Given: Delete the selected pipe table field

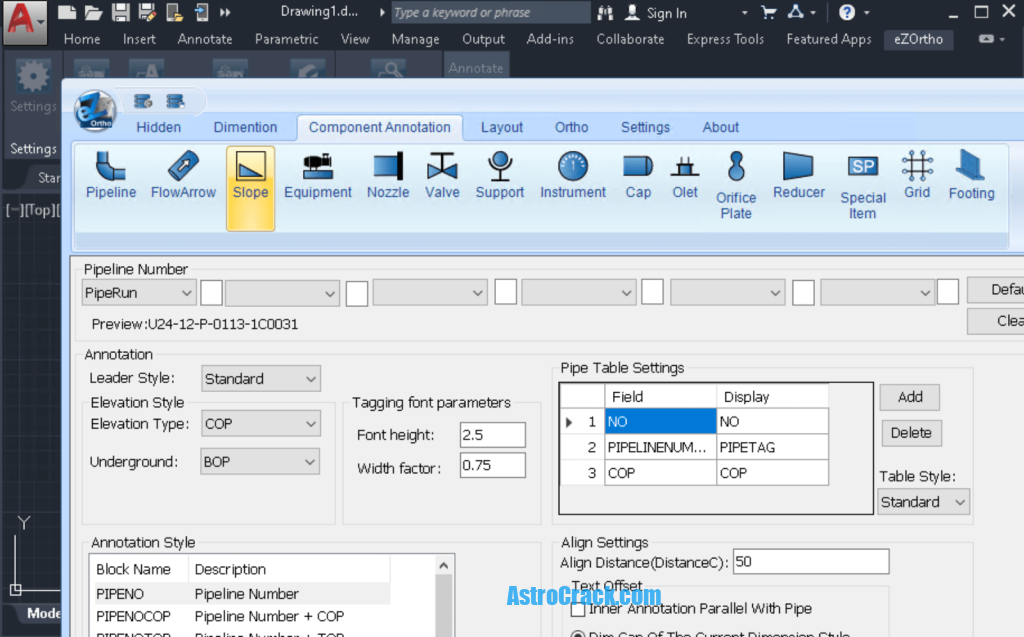Looking at the screenshot, I should click(911, 433).
